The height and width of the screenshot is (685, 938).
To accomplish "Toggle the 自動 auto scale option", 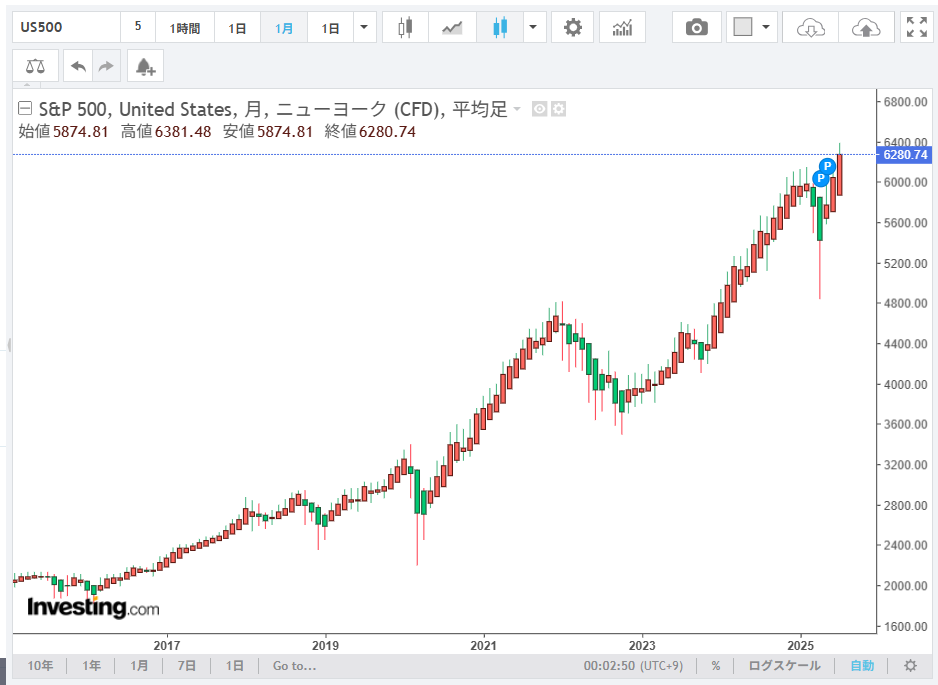I will pyautogui.click(x=861, y=665).
